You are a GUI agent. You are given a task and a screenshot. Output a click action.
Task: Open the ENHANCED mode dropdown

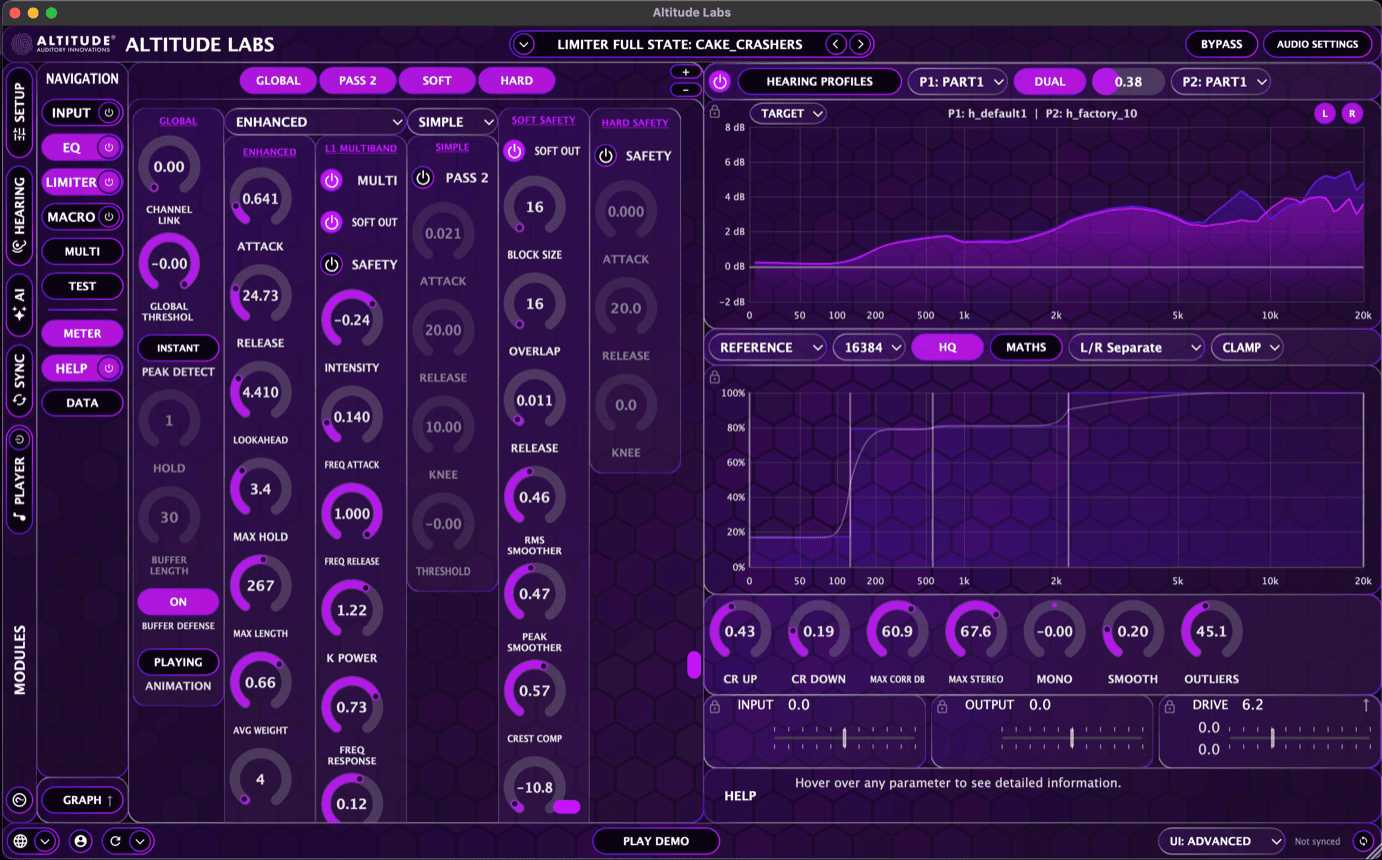(x=315, y=121)
